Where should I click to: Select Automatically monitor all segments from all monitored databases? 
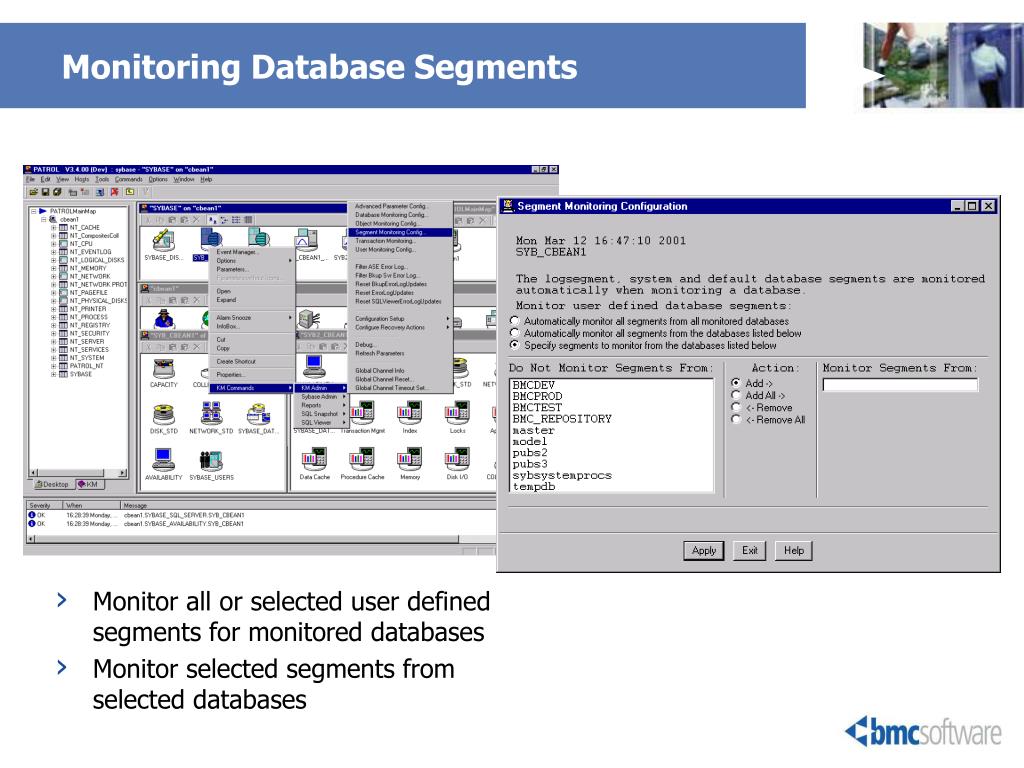tap(515, 321)
